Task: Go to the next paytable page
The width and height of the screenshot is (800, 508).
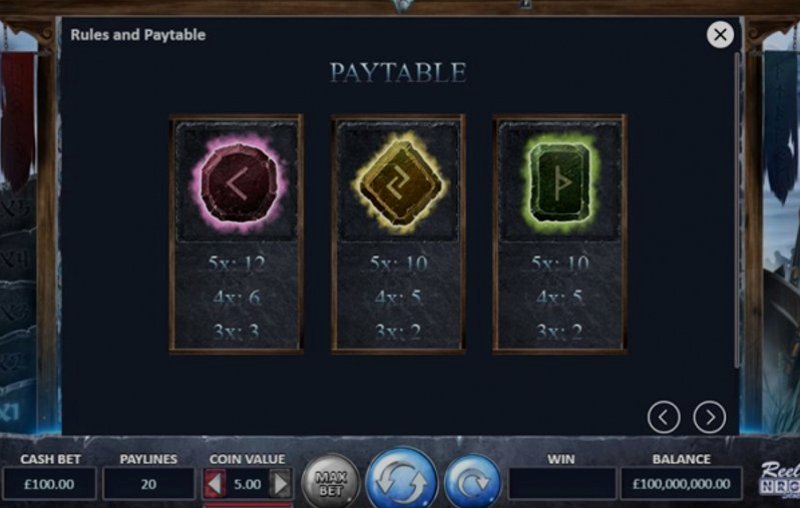Action: tap(709, 417)
